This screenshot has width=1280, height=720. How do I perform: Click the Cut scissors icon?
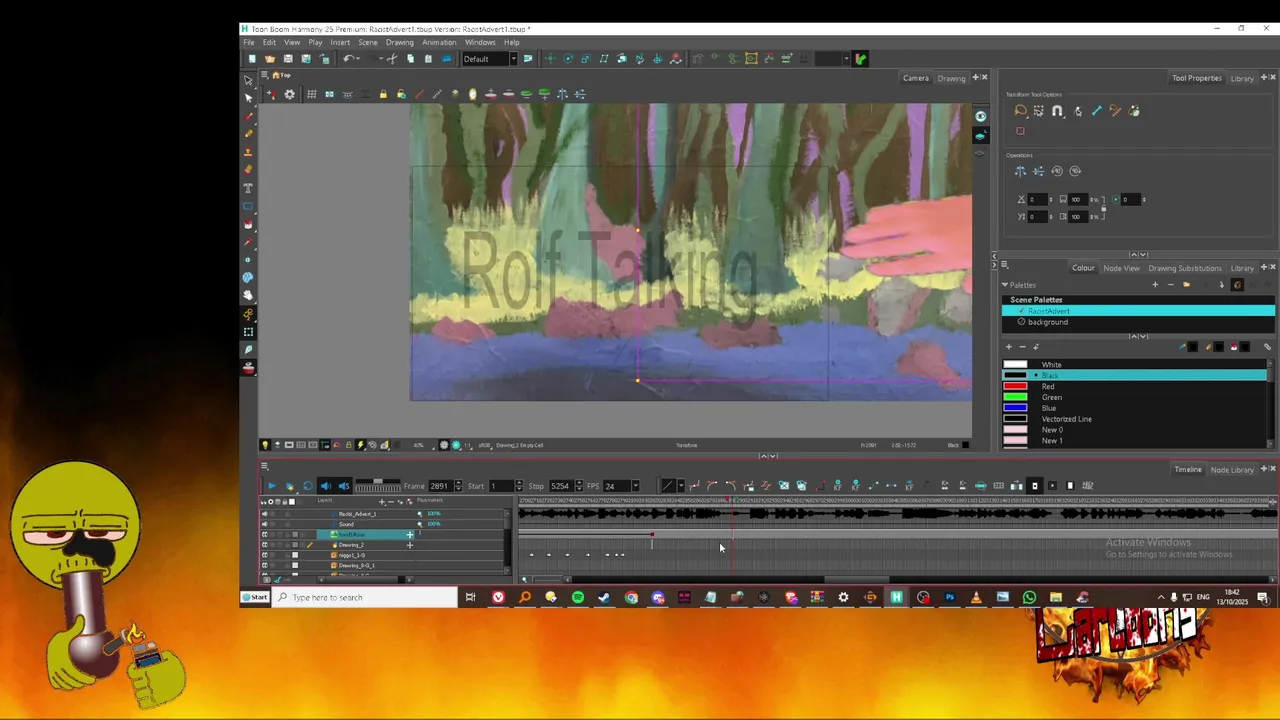point(392,59)
